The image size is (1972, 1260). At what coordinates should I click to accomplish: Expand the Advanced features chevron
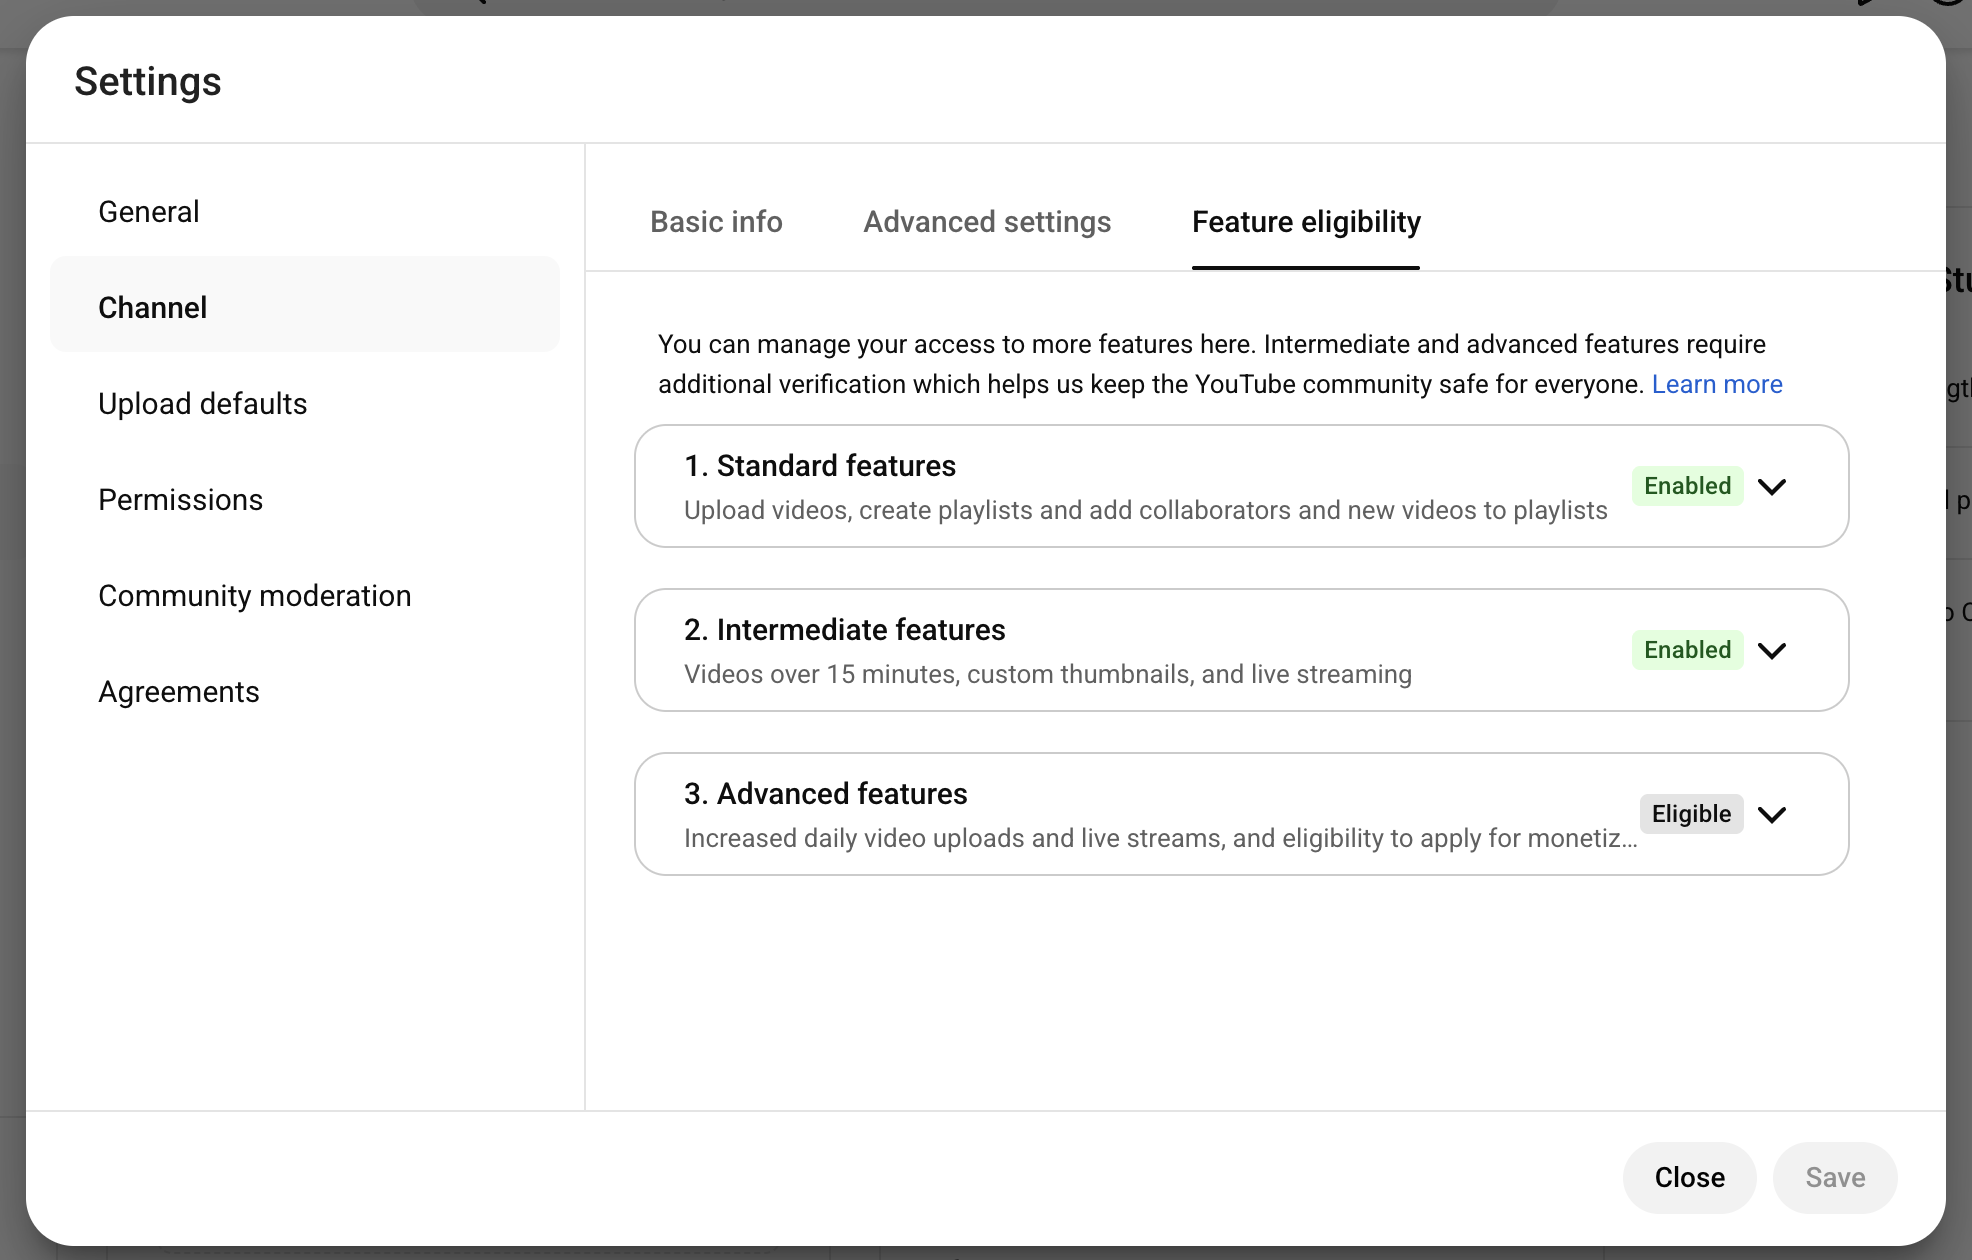tap(1772, 815)
